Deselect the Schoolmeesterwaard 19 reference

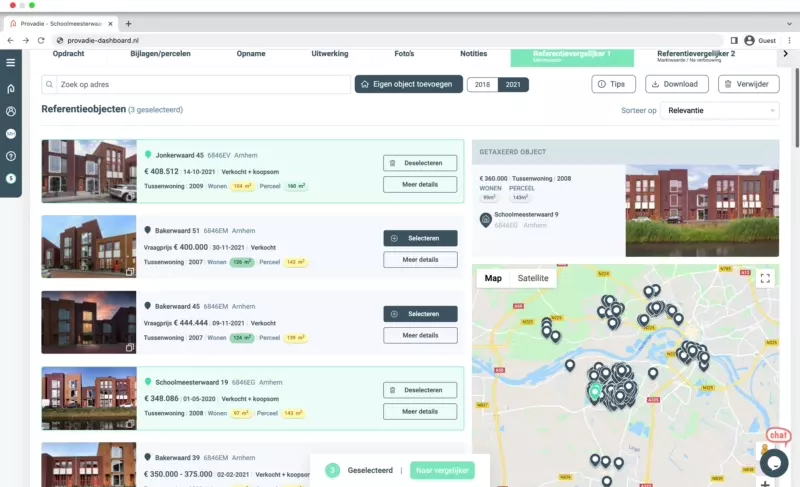[x=420, y=390]
